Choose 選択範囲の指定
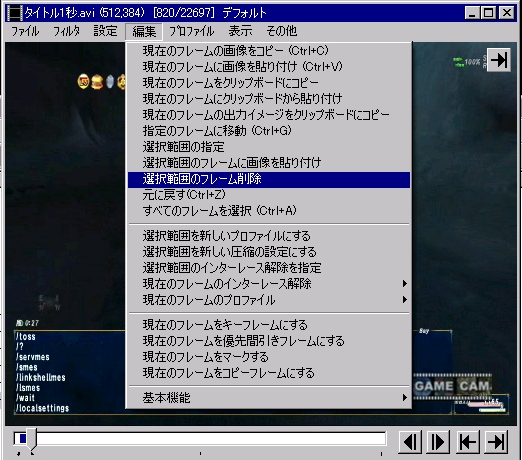Screen dimensions: 522x460 269,147
